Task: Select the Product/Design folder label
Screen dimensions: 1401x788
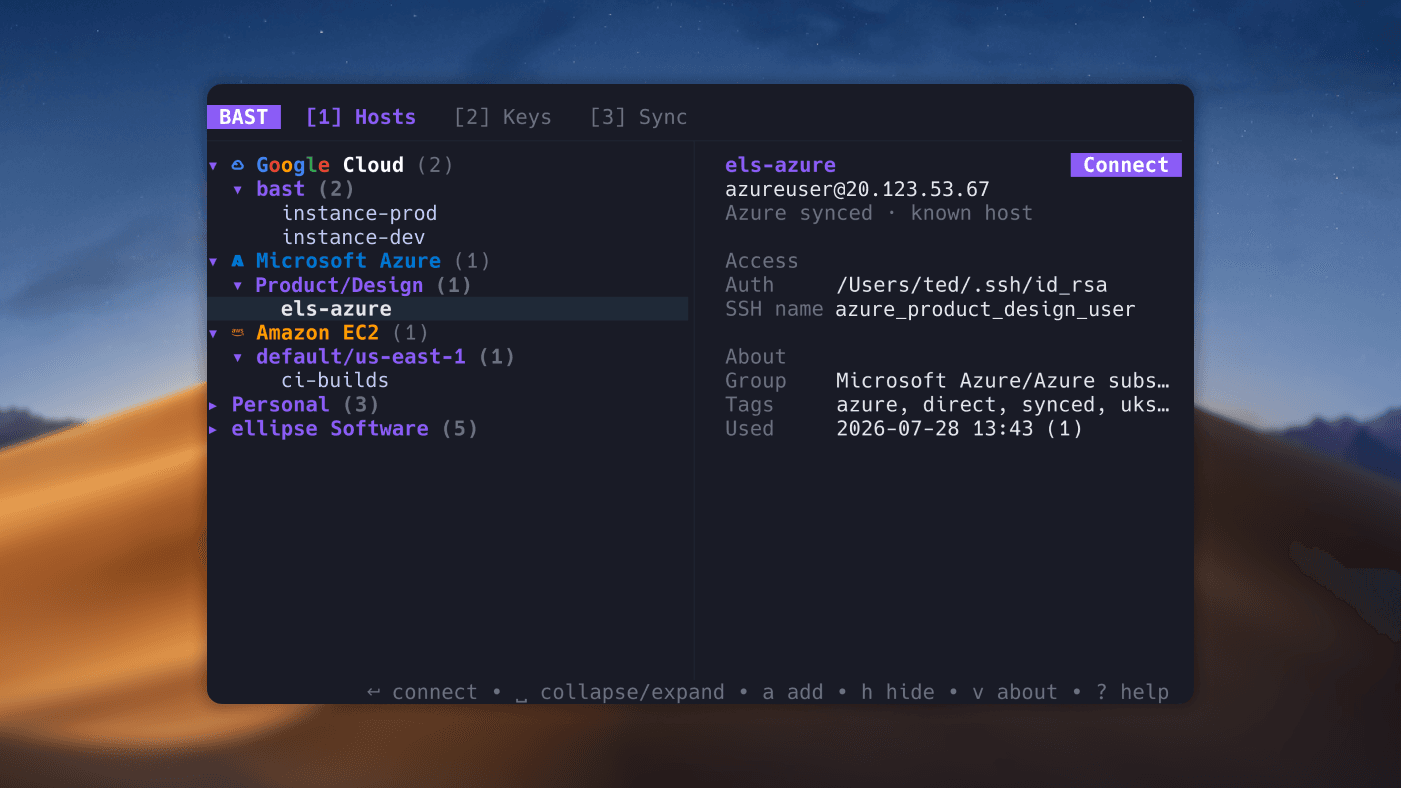Action: coord(339,285)
